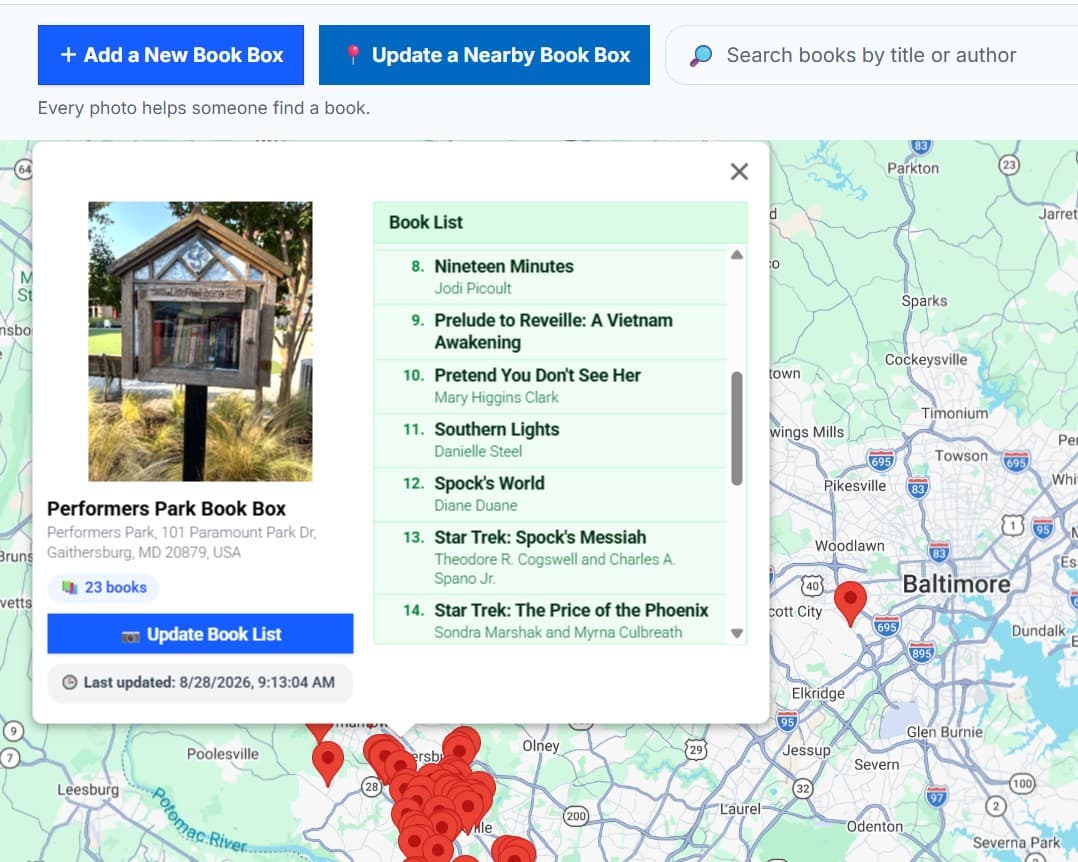Focus the book search field
The height and width of the screenshot is (862, 1078).
[x=872, y=55]
